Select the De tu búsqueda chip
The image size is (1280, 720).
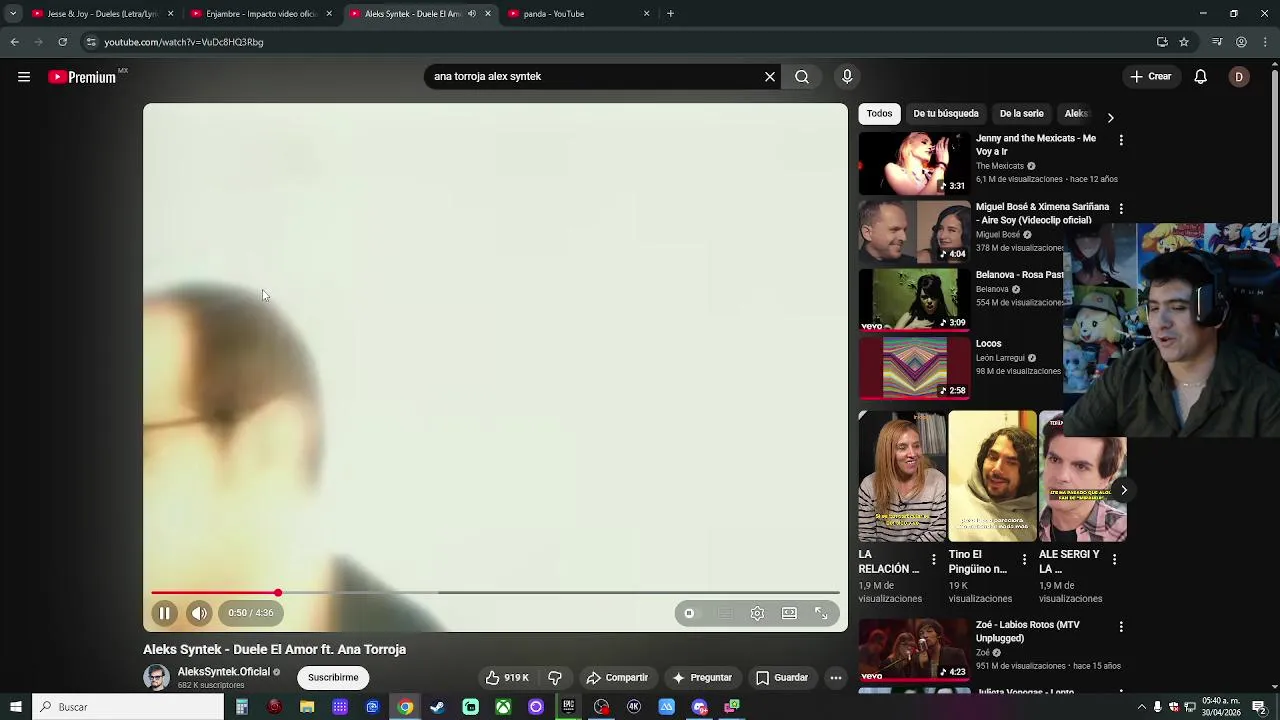[946, 114]
